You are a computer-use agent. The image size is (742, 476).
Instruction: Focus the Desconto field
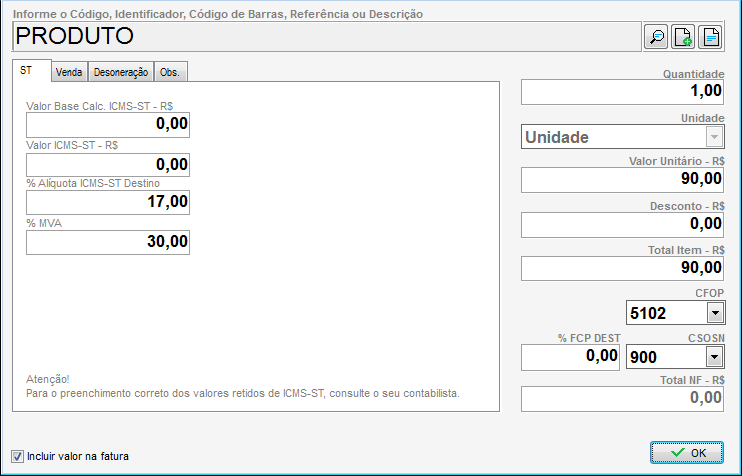click(x=623, y=224)
